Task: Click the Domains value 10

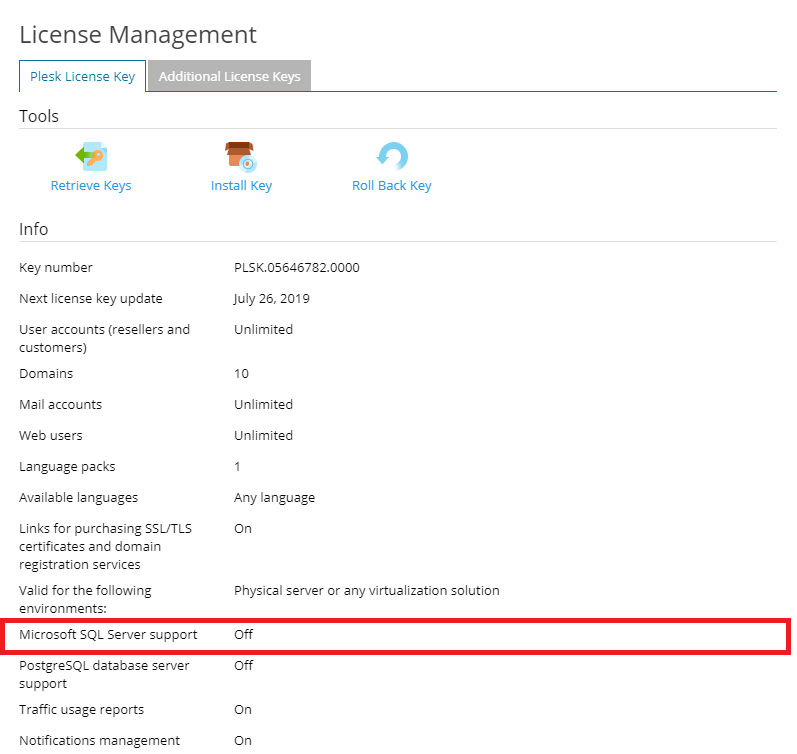Action: [x=241, y=373]
